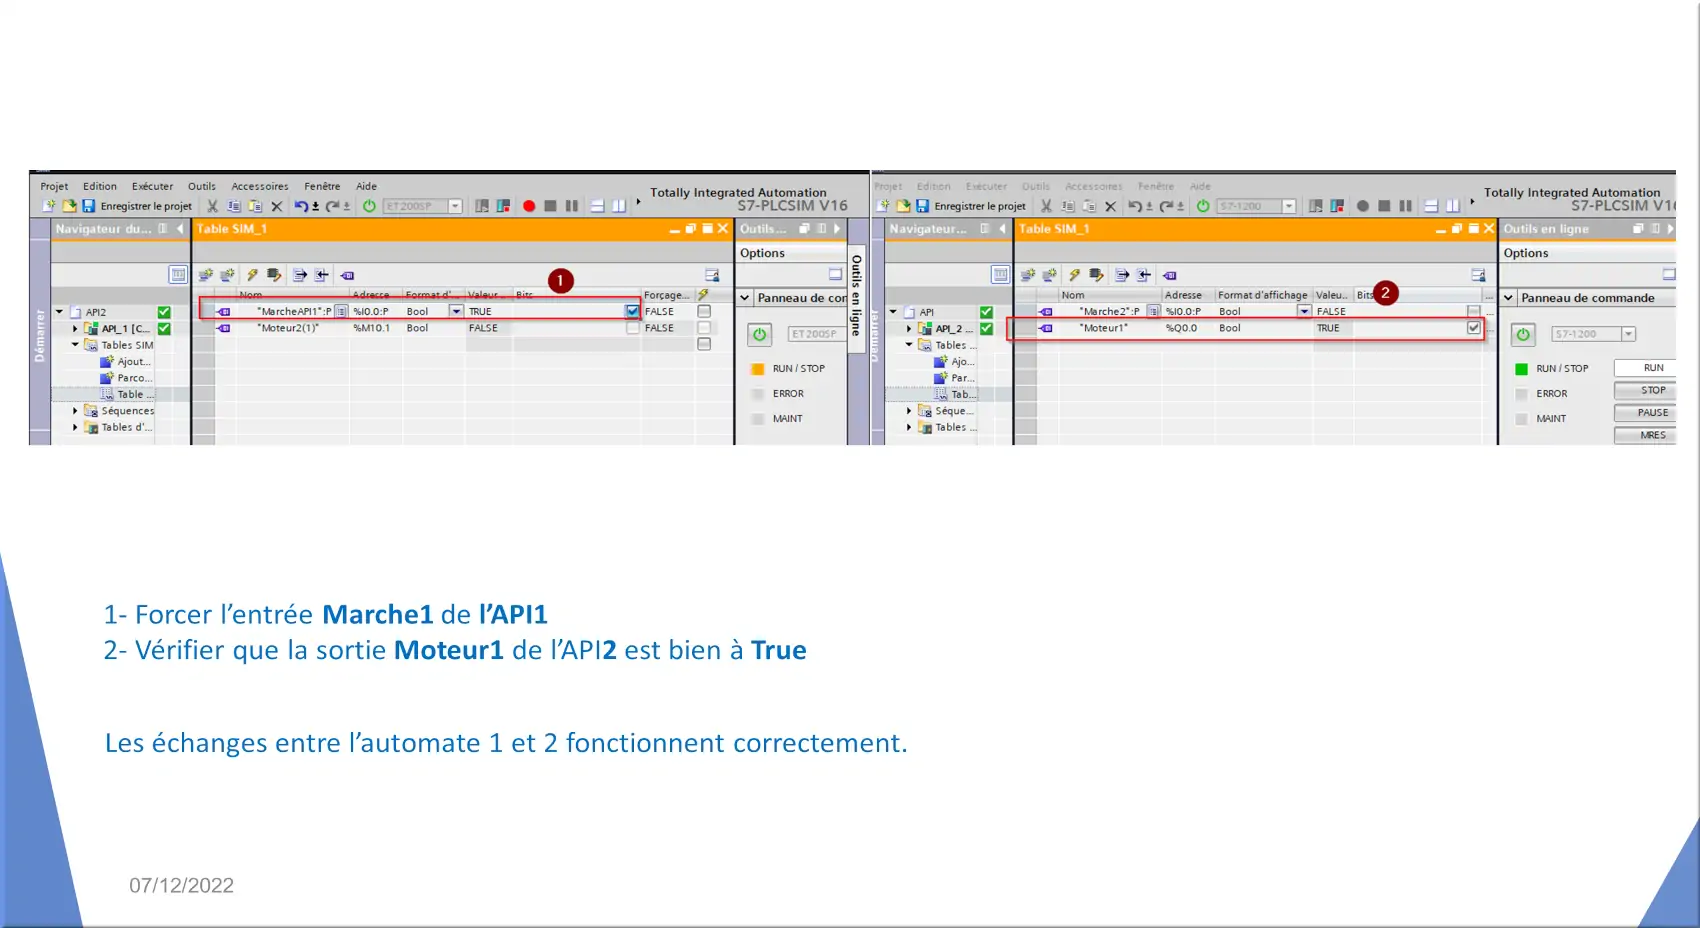Click the open project icon in S7-1200 window
Viewport: 1700px width, 928px height.
coord(903,206)
